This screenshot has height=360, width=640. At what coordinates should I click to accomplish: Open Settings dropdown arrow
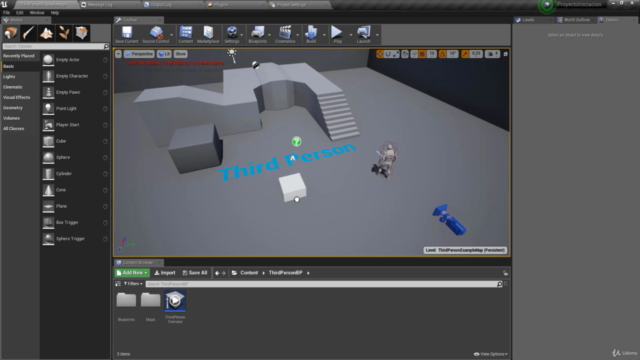click(x=242, y=35)
